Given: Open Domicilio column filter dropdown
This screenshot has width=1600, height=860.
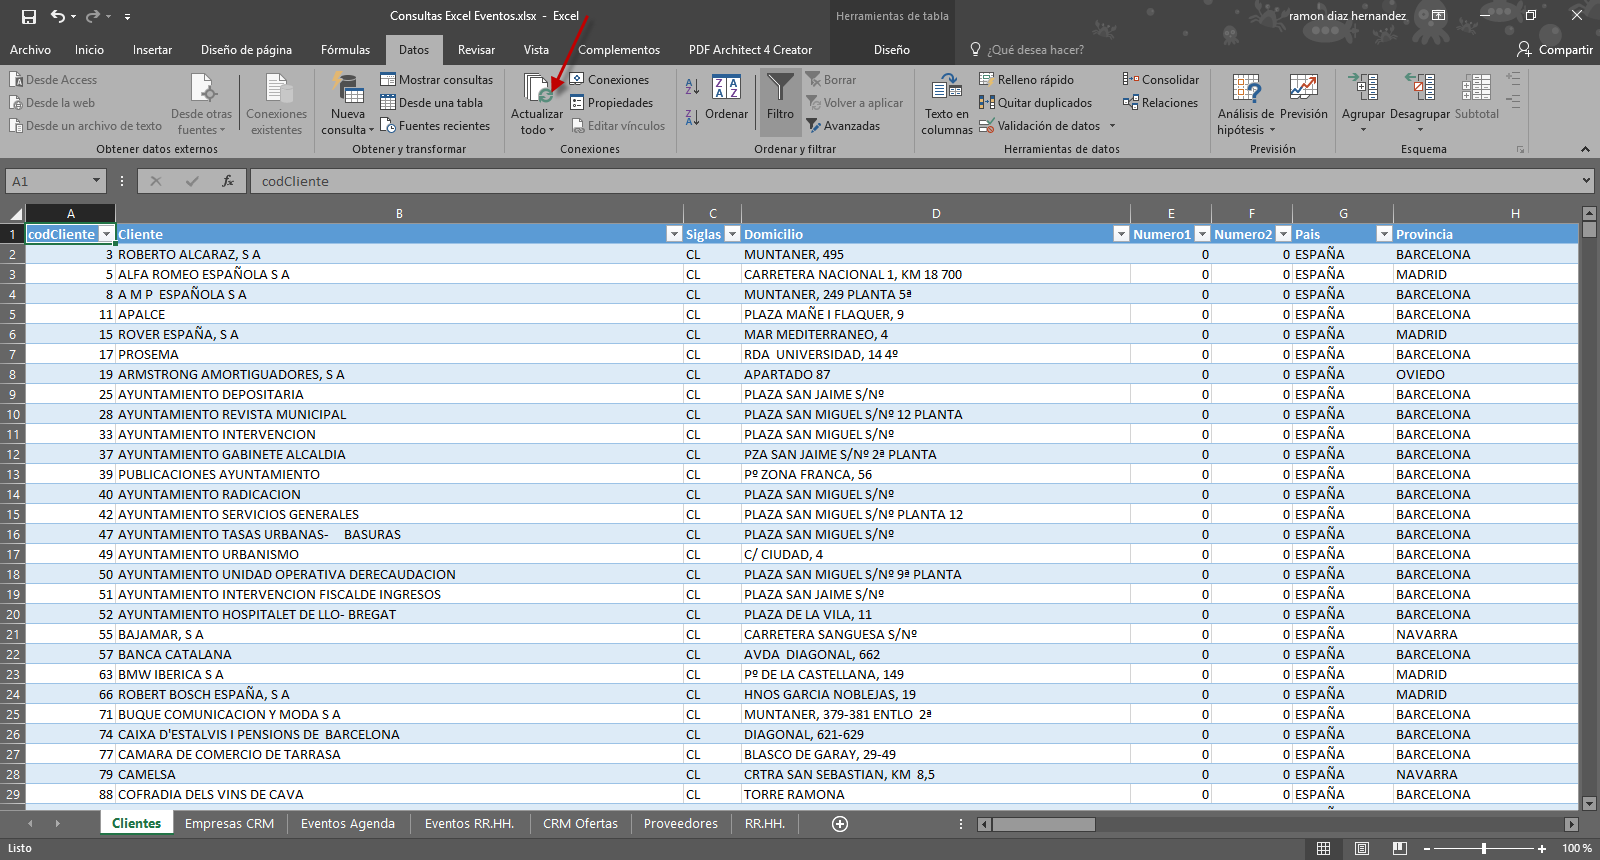Looking at the screenshot, I should pyautogui.click(x=1121, y=234).
